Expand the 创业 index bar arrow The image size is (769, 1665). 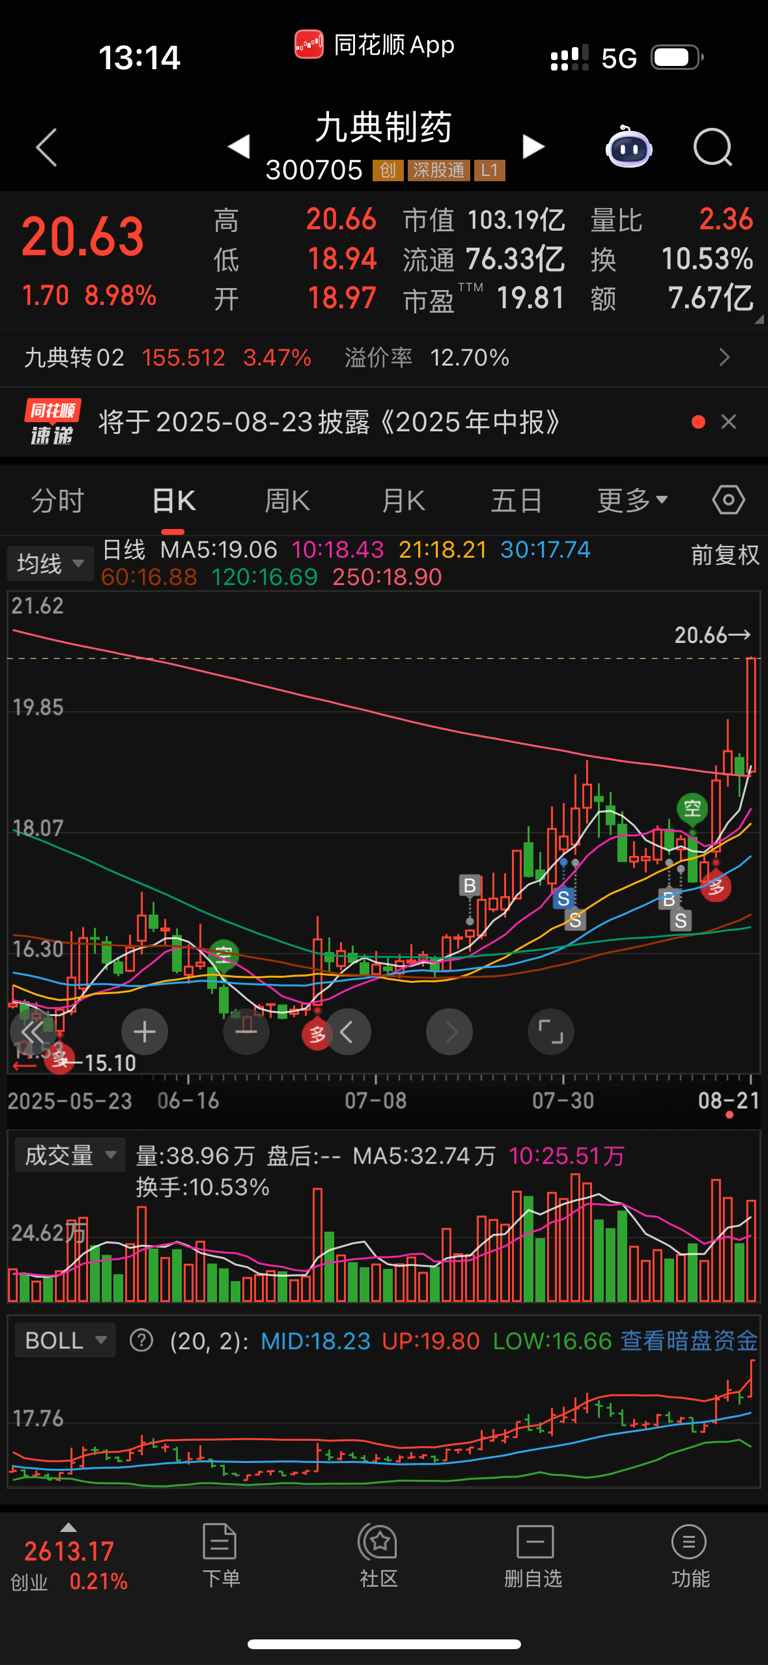tap(68, 1527)
